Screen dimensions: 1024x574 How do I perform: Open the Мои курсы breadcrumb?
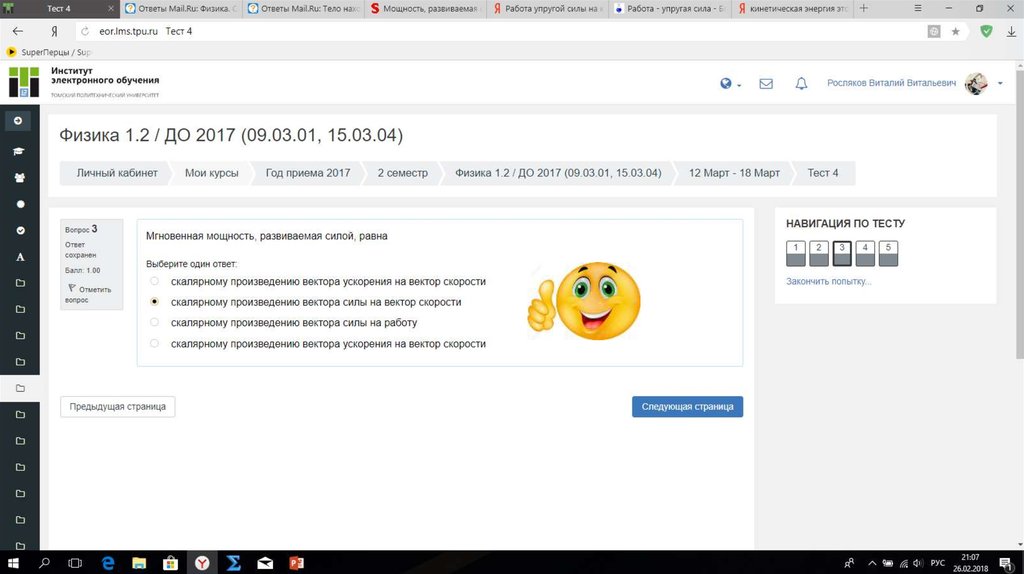(211, 173)
